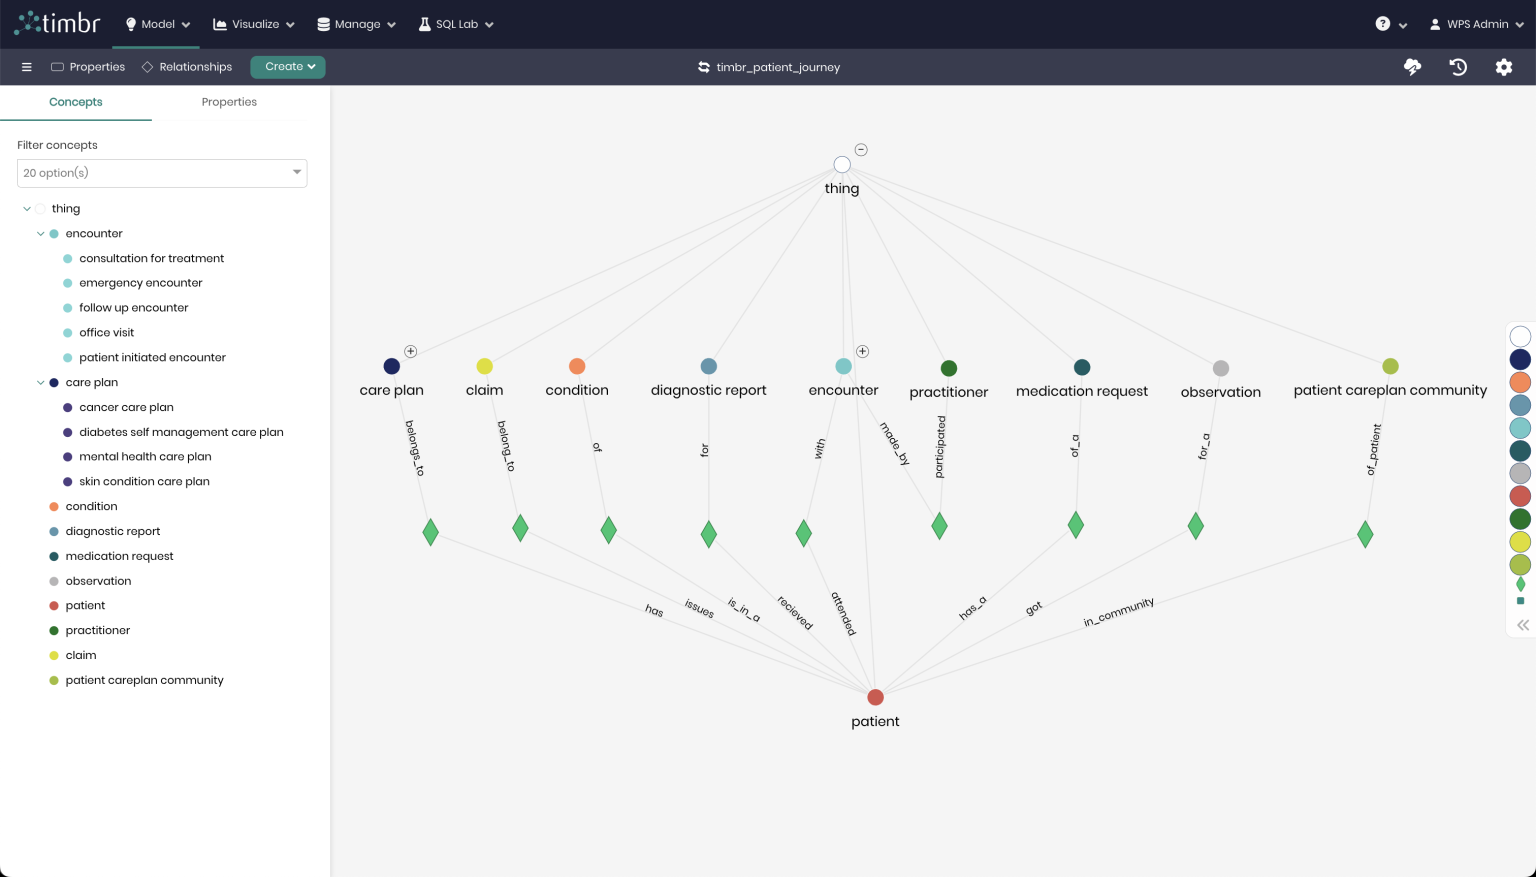Expand the care plan node using its plus toggle
The width and height of the screenshot is (1536, 877).
coord(410,351)
